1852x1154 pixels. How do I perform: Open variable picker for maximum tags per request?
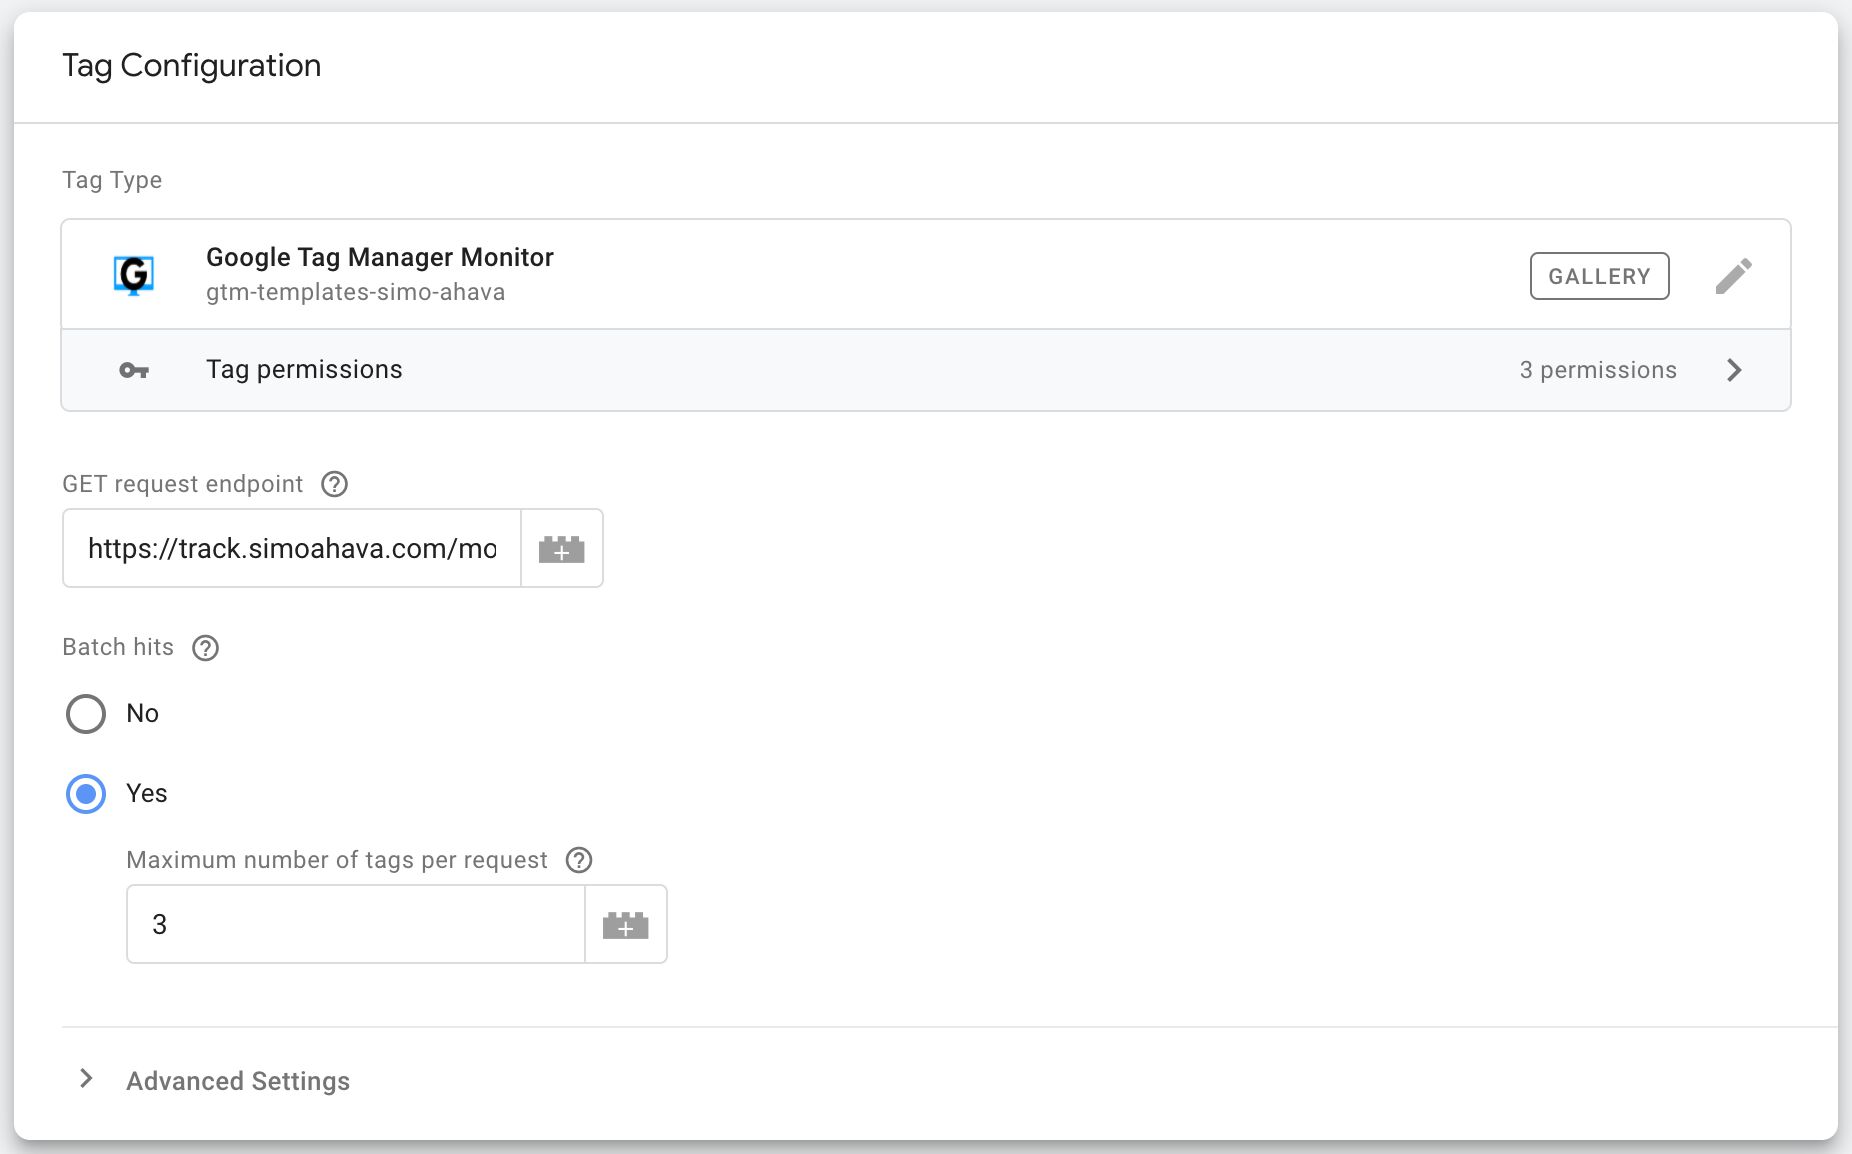[x=625, y=924]
